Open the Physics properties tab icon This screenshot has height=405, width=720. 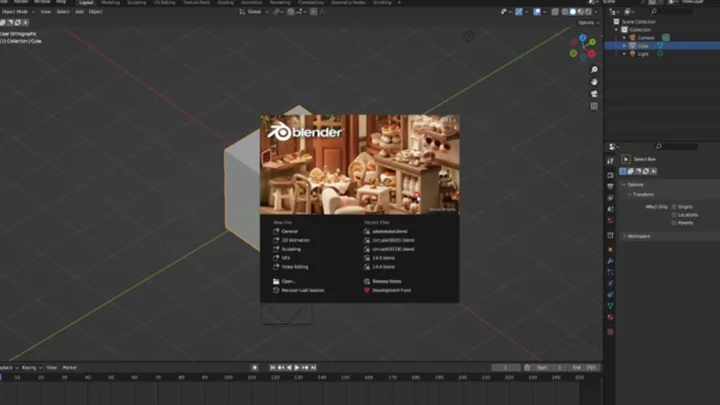610,283
